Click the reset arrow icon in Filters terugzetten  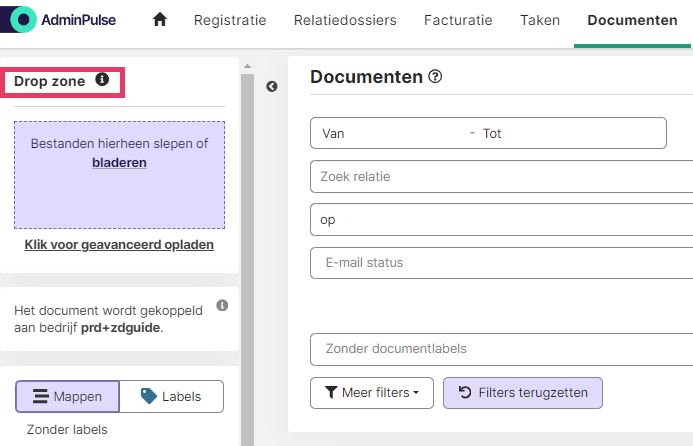pos(465,392)
